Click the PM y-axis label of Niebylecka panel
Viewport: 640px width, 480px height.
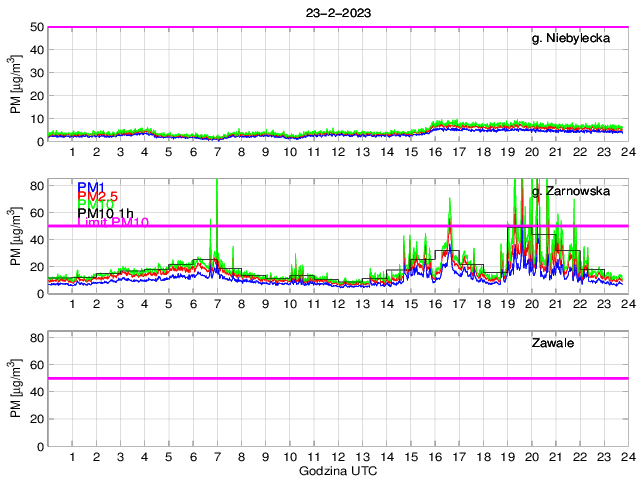coord(16,86)
